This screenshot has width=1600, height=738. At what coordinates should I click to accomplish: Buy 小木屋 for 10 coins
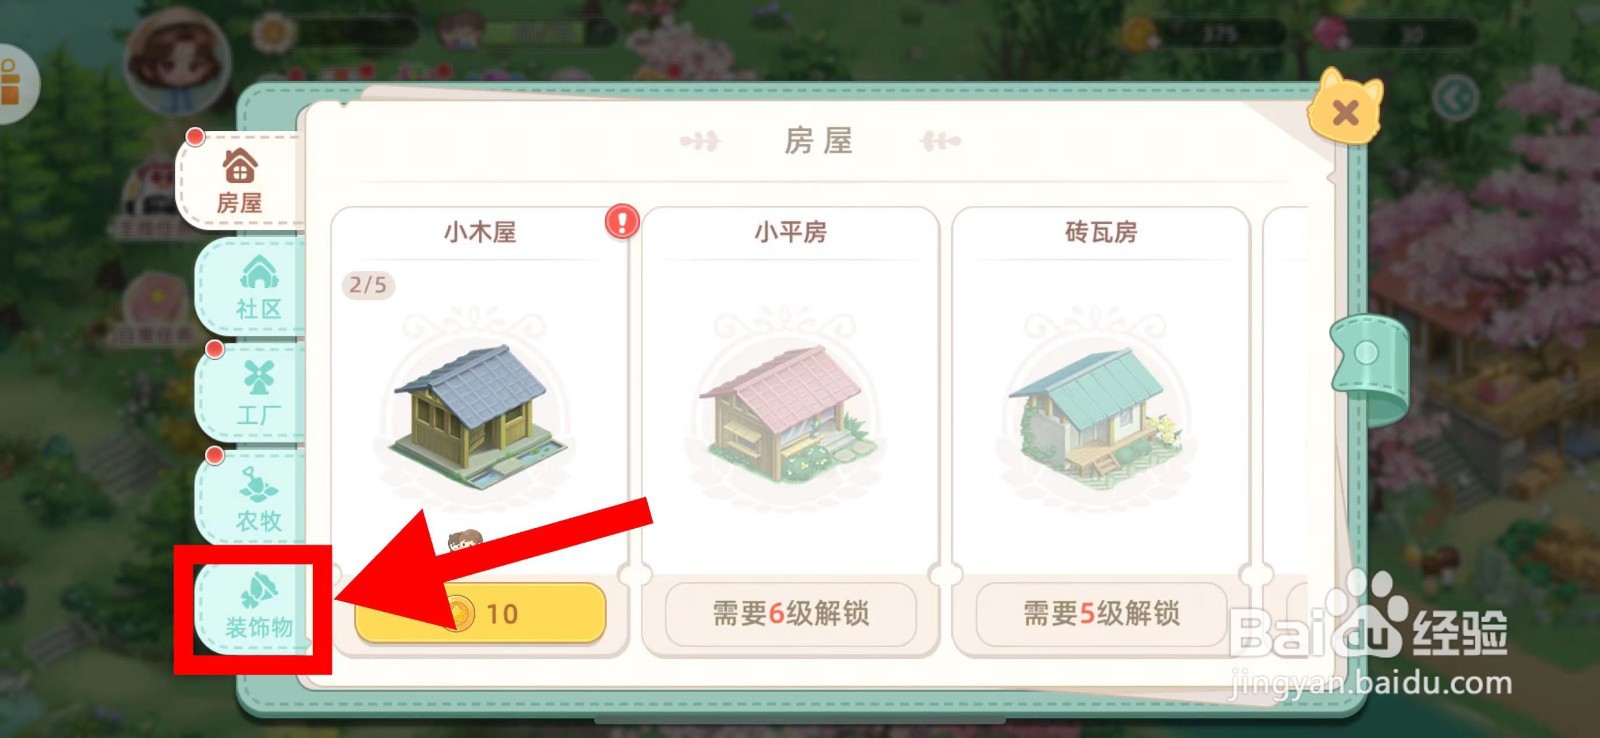click(481, 612)
